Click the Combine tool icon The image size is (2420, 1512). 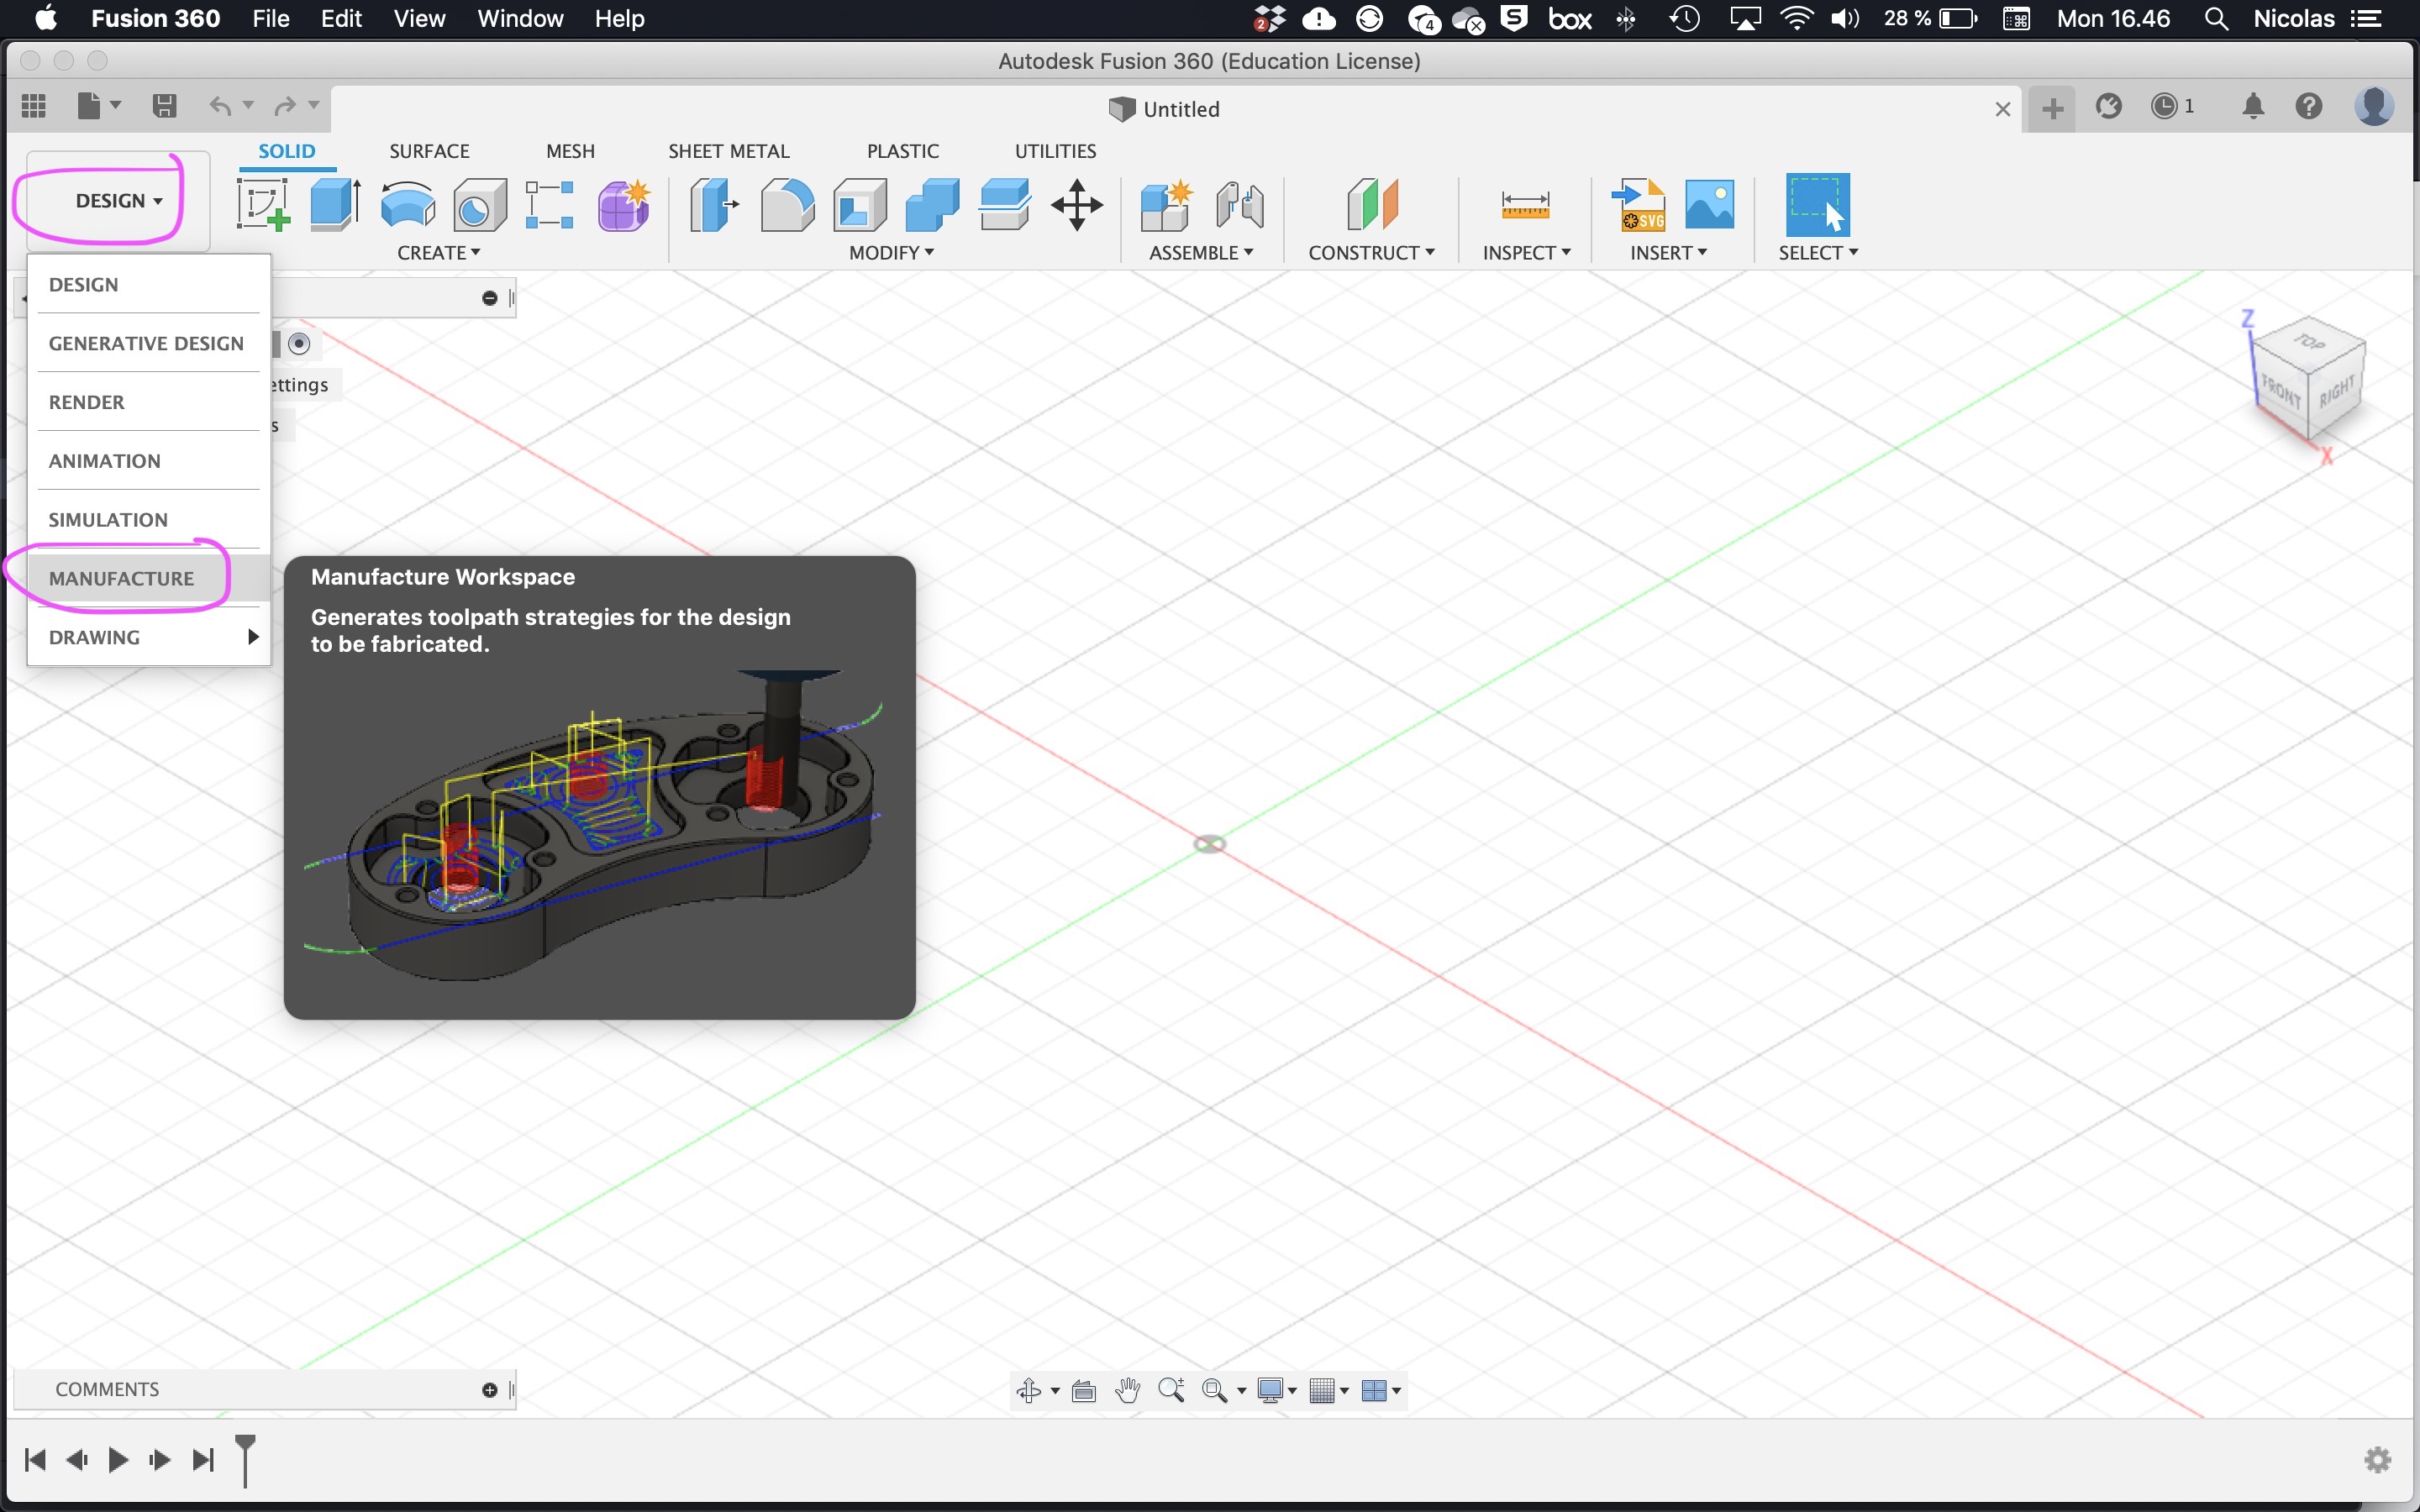click(x=932, y=205)
